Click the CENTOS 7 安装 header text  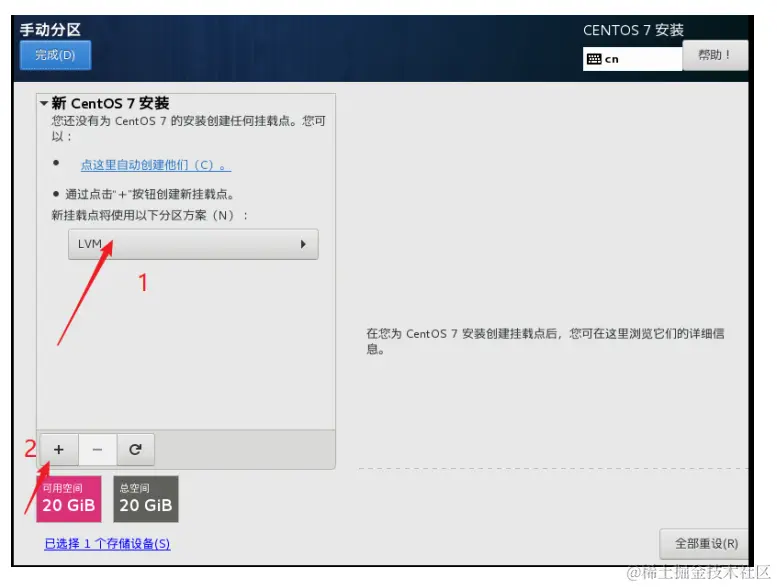pos(633,30)
